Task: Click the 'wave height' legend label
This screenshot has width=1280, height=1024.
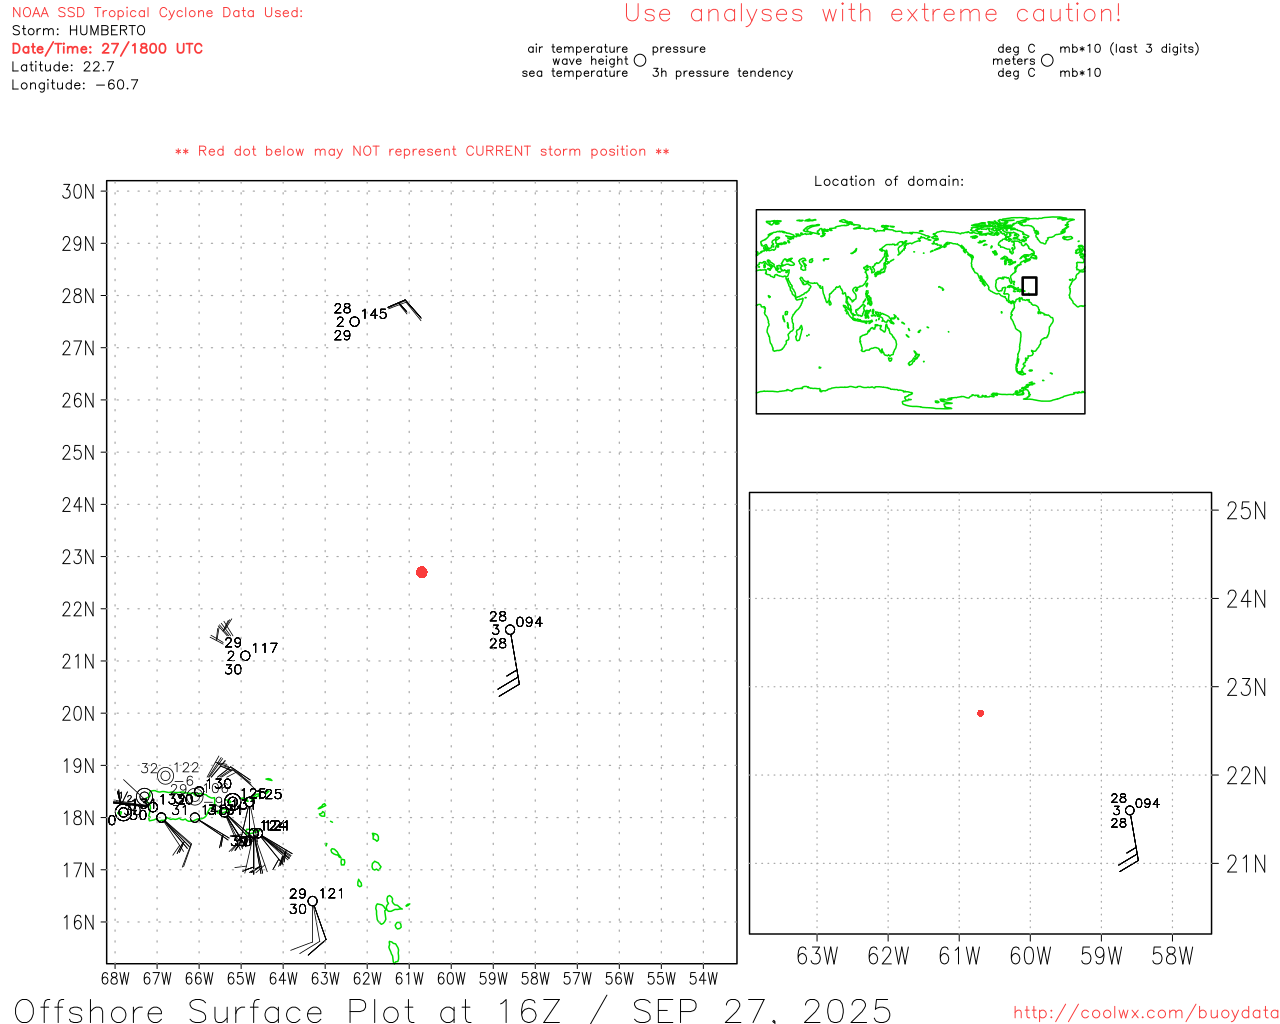Action: (590, 61)
